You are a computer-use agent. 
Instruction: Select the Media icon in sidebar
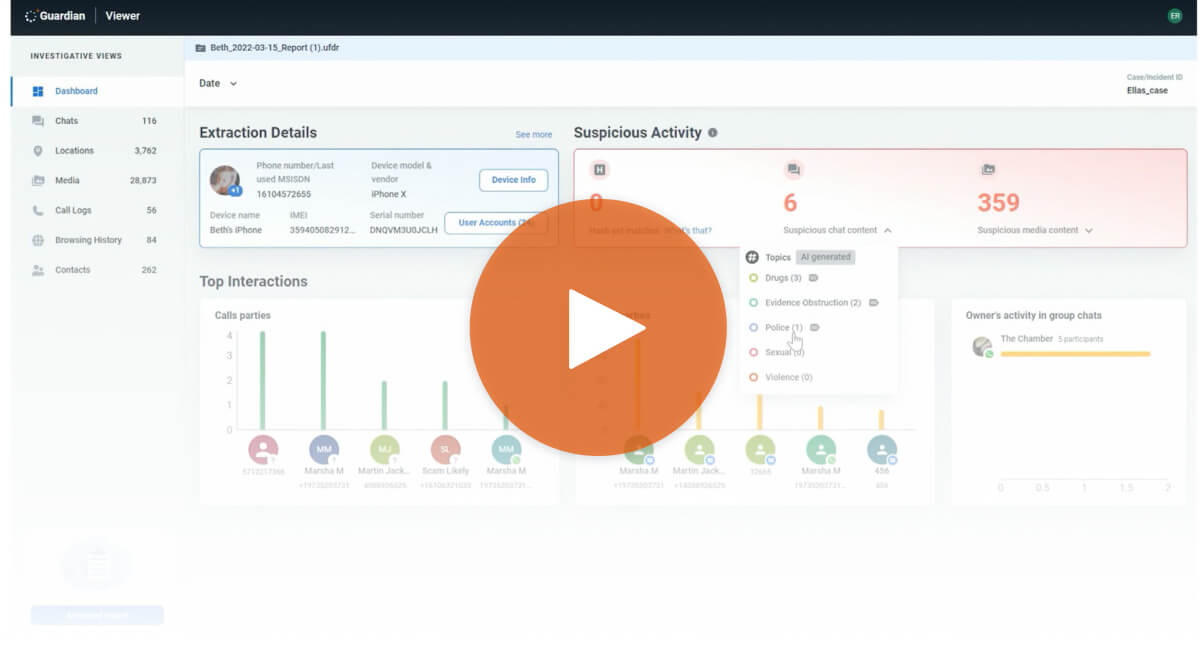(x=38, y=181)
